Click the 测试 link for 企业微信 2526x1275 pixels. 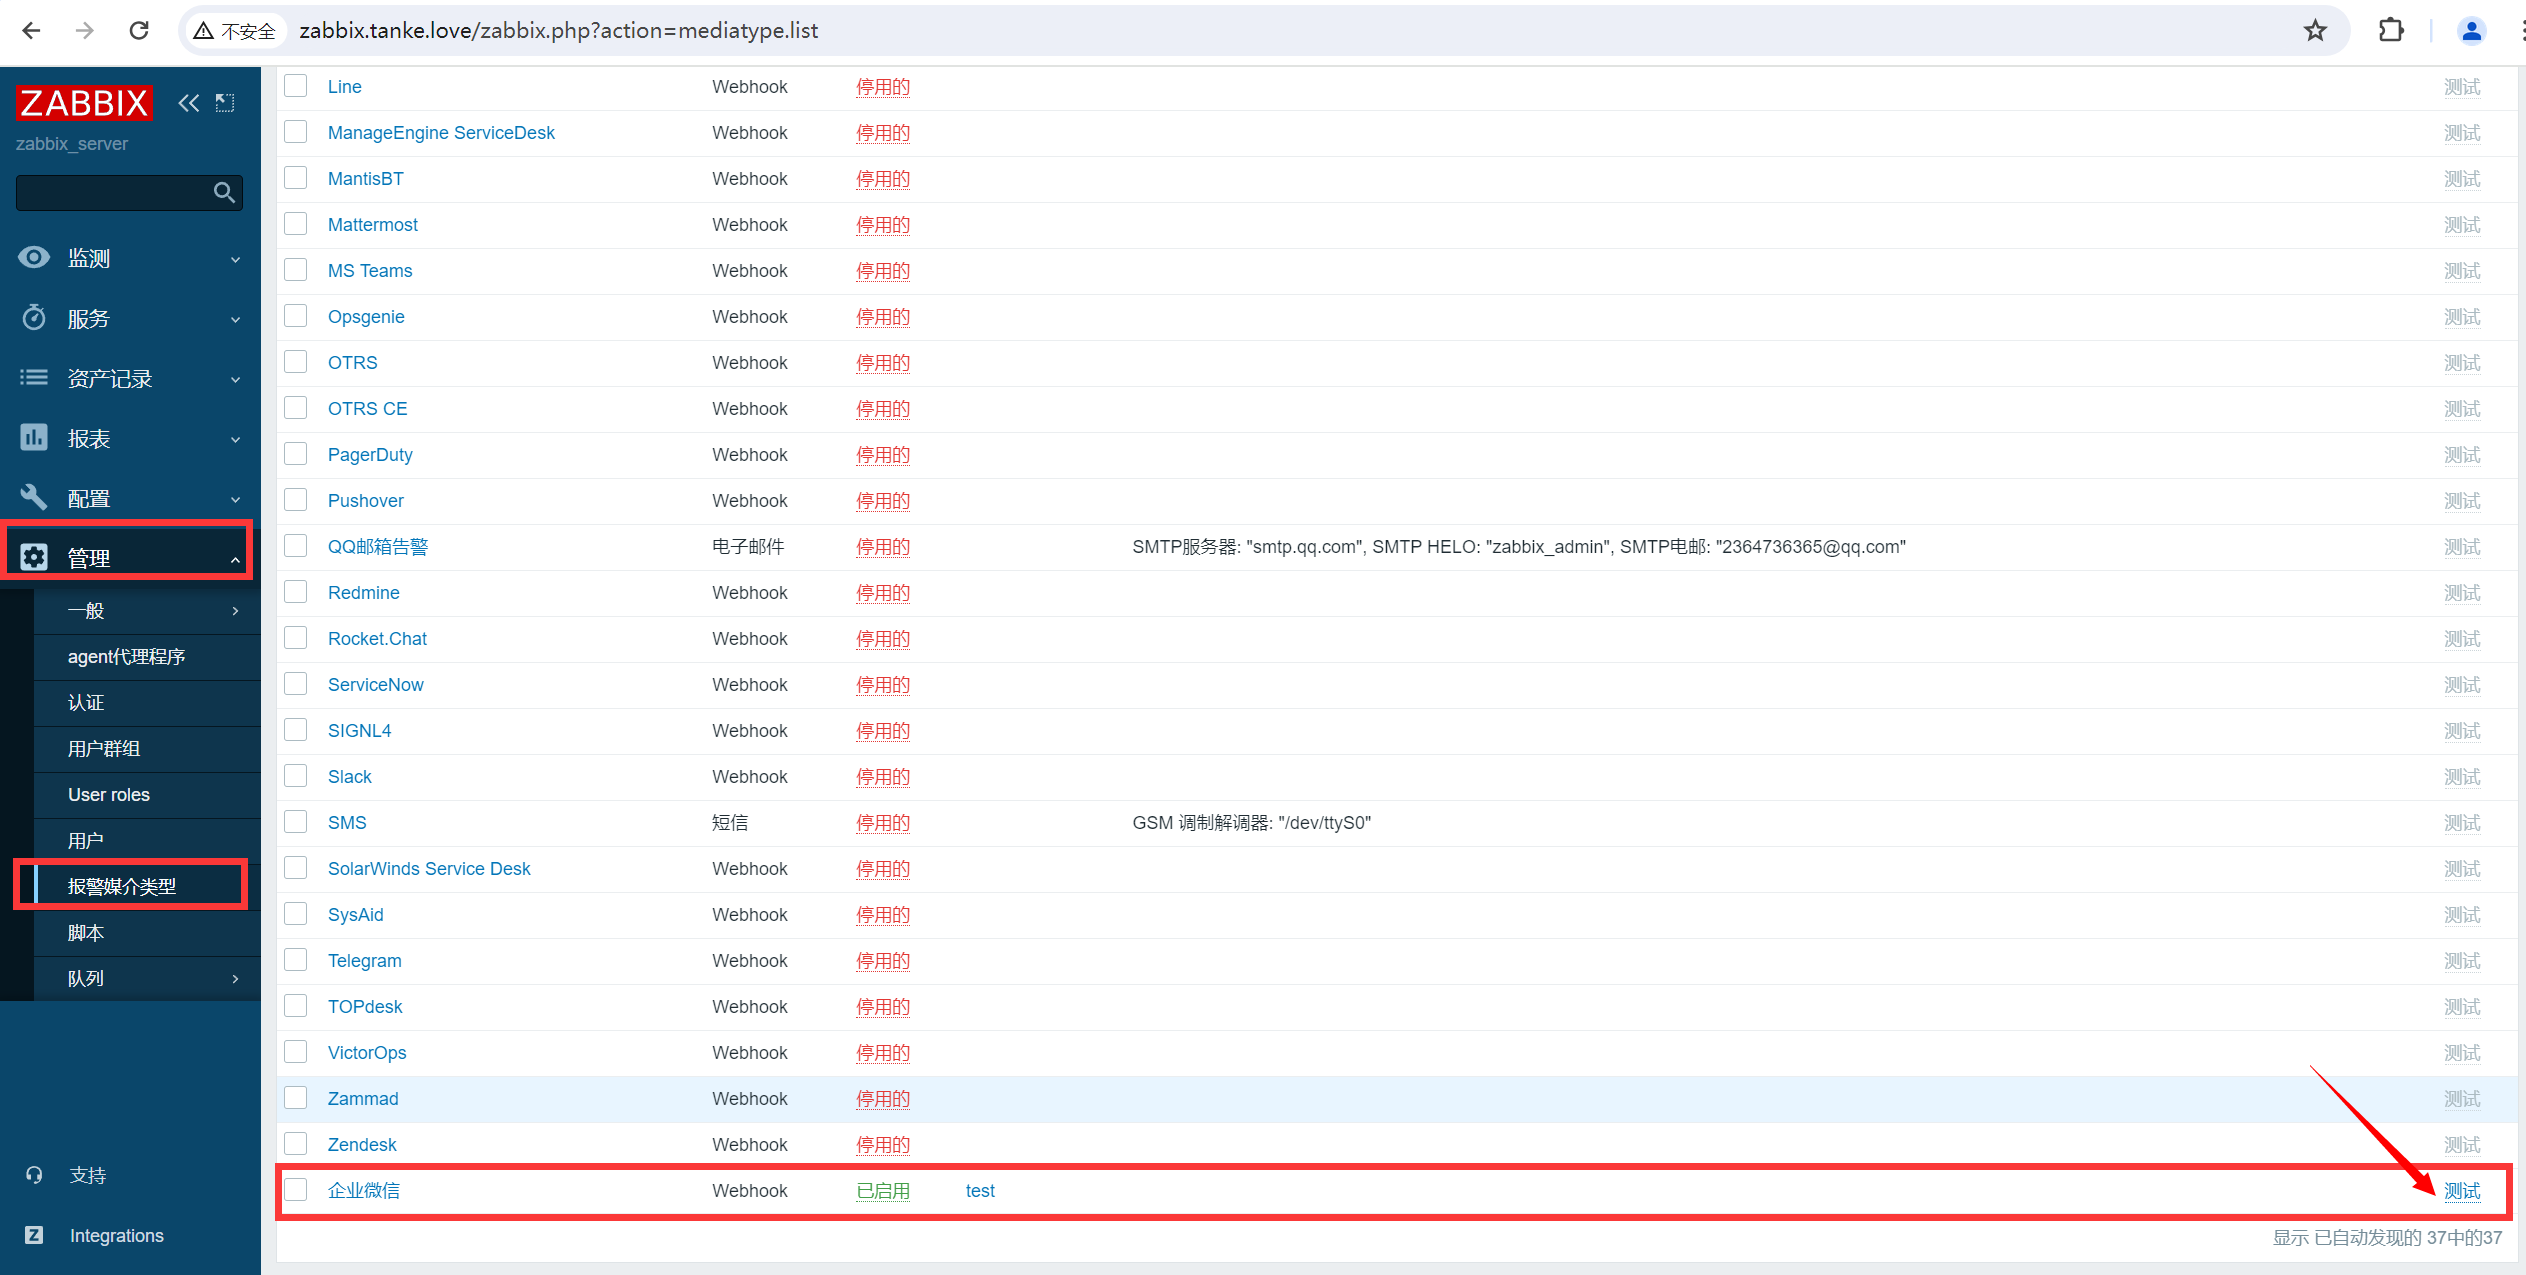[2461, 1190]
